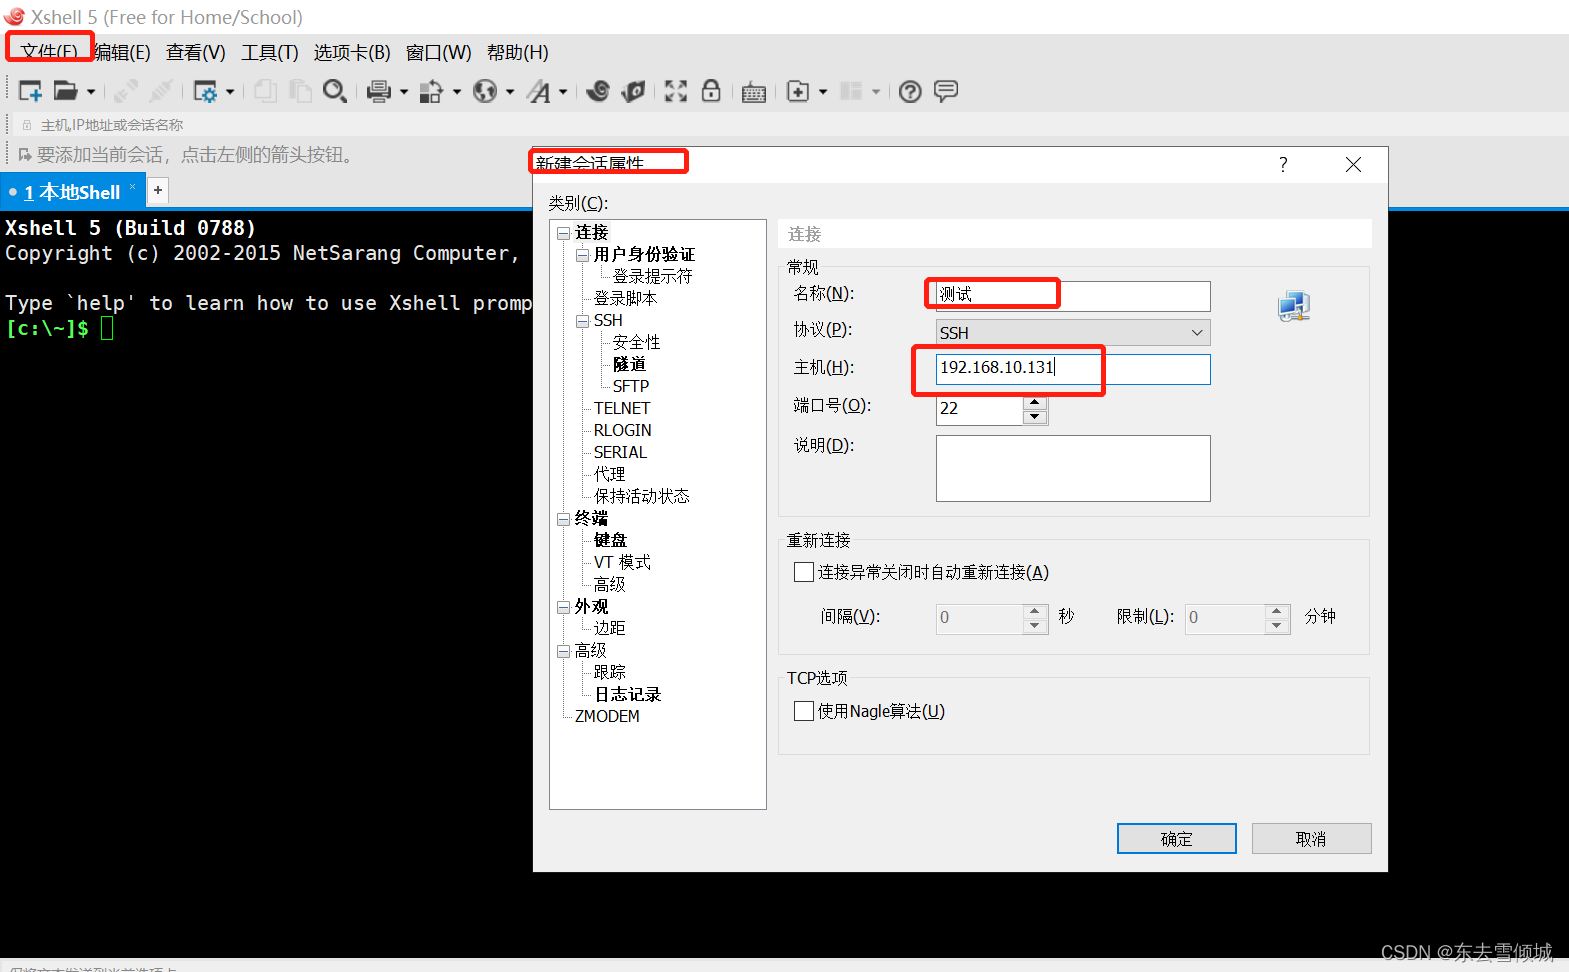Open the 窗口(W) menu

pos(438,52)
